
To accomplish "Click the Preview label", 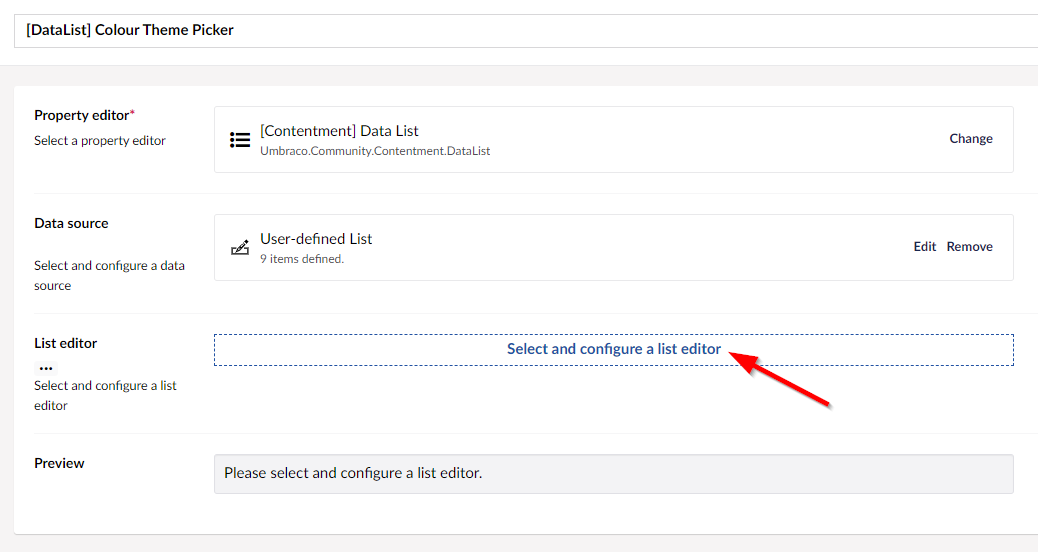I will coord(59,463).
